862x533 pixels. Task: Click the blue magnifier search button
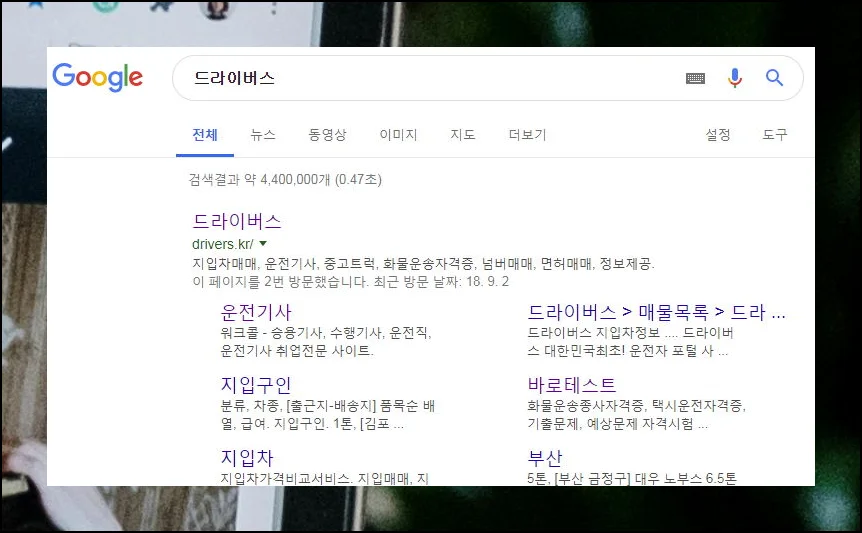775,78
